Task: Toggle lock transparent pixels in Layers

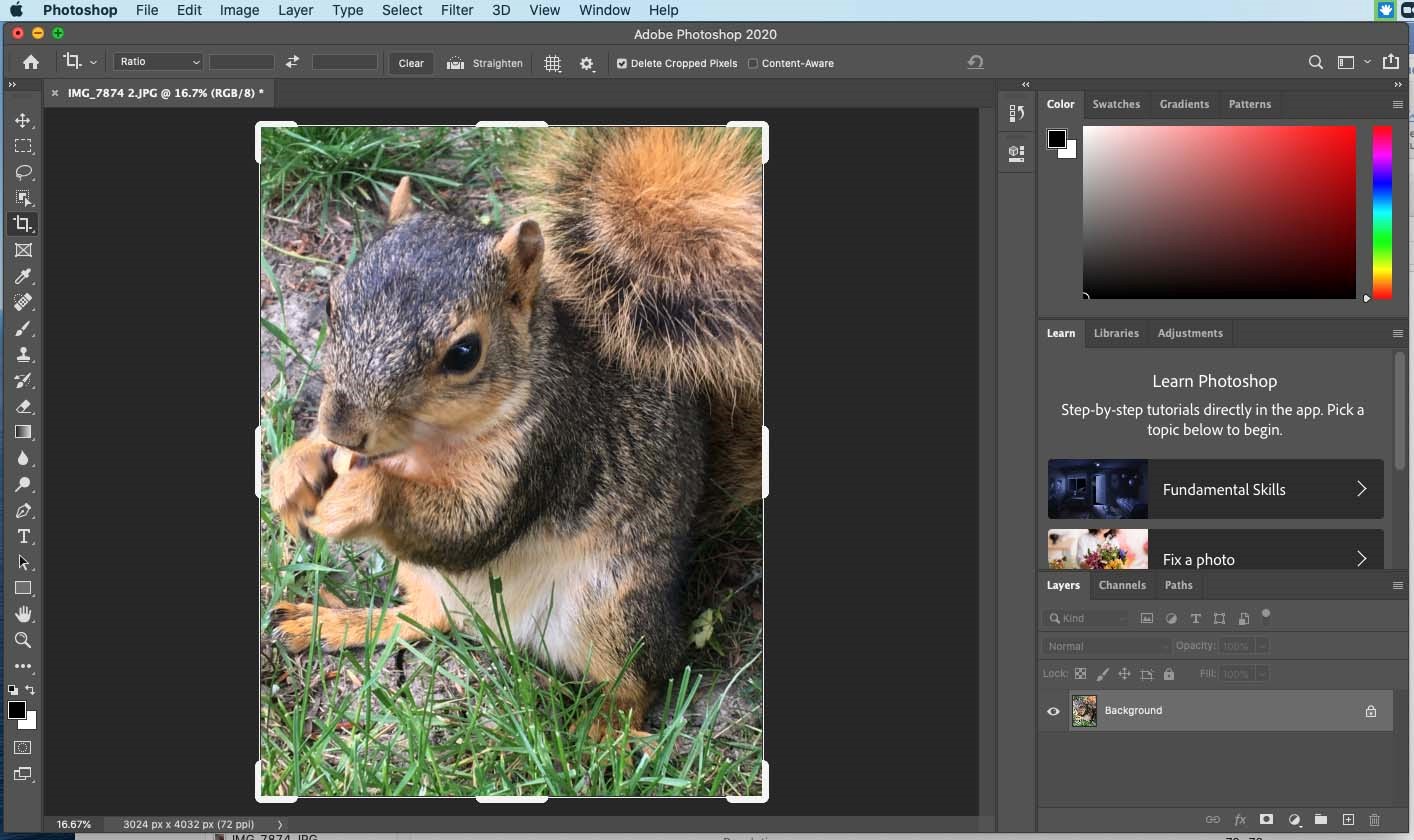Action: pos(1080,674)
